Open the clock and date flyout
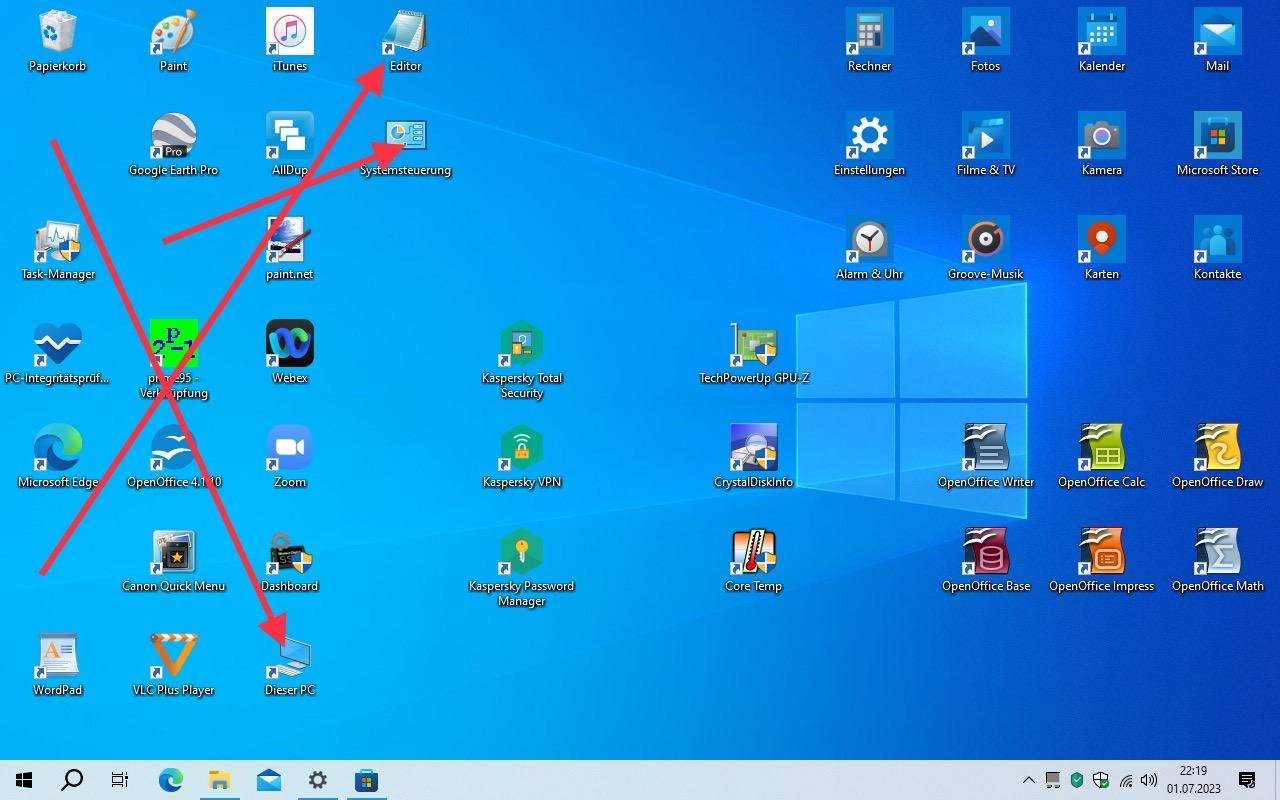1280x800 pixels. point(1193,780)
